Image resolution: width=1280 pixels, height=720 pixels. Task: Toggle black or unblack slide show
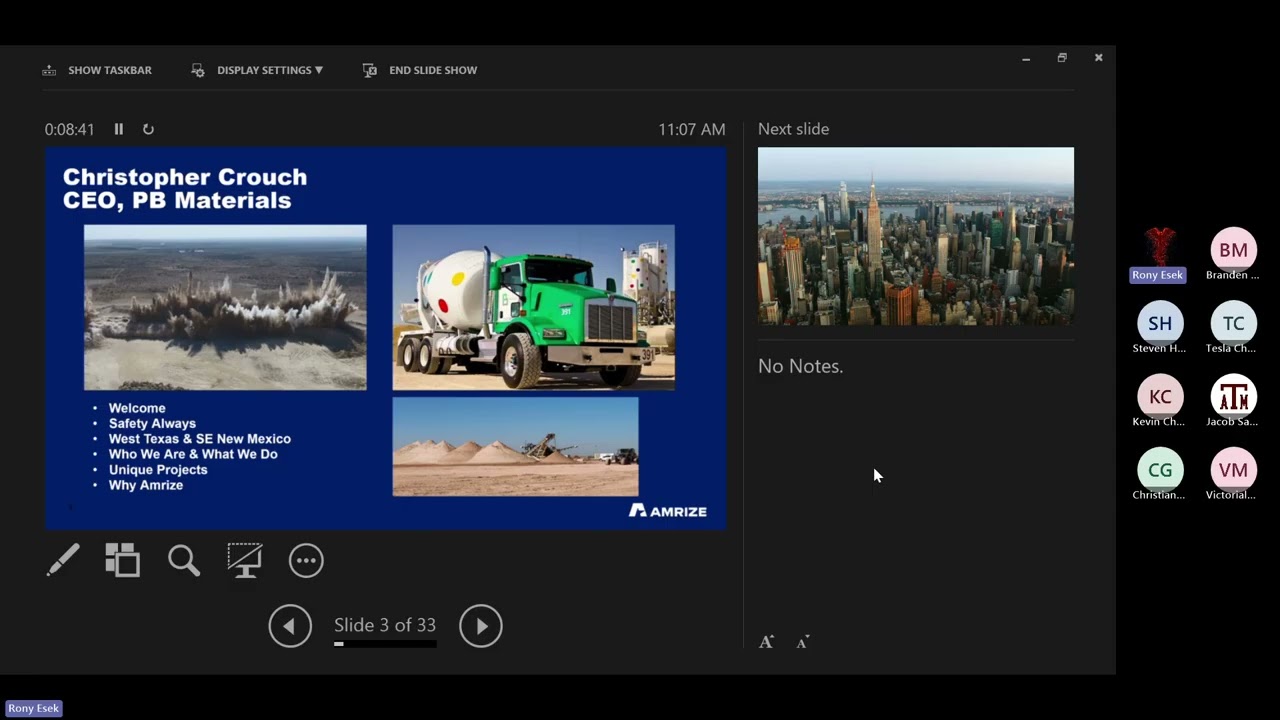coord(245,560)
